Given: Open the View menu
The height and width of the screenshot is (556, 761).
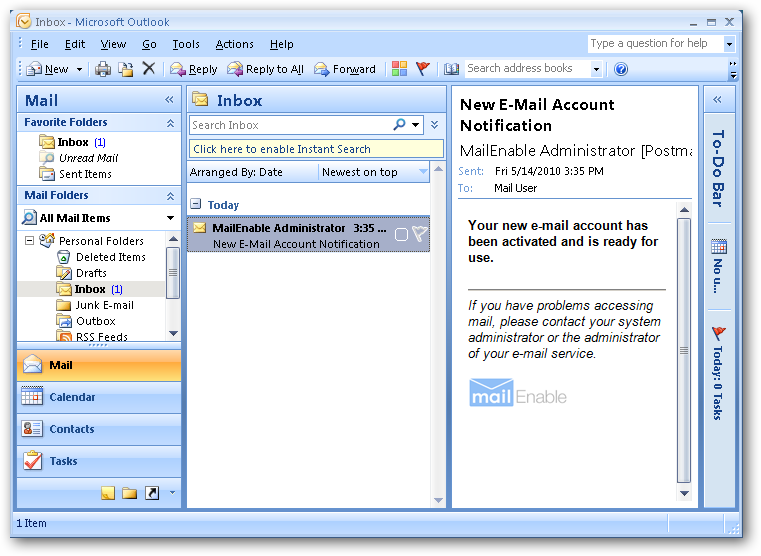Looking at the screenshot, I should (113, 44).
